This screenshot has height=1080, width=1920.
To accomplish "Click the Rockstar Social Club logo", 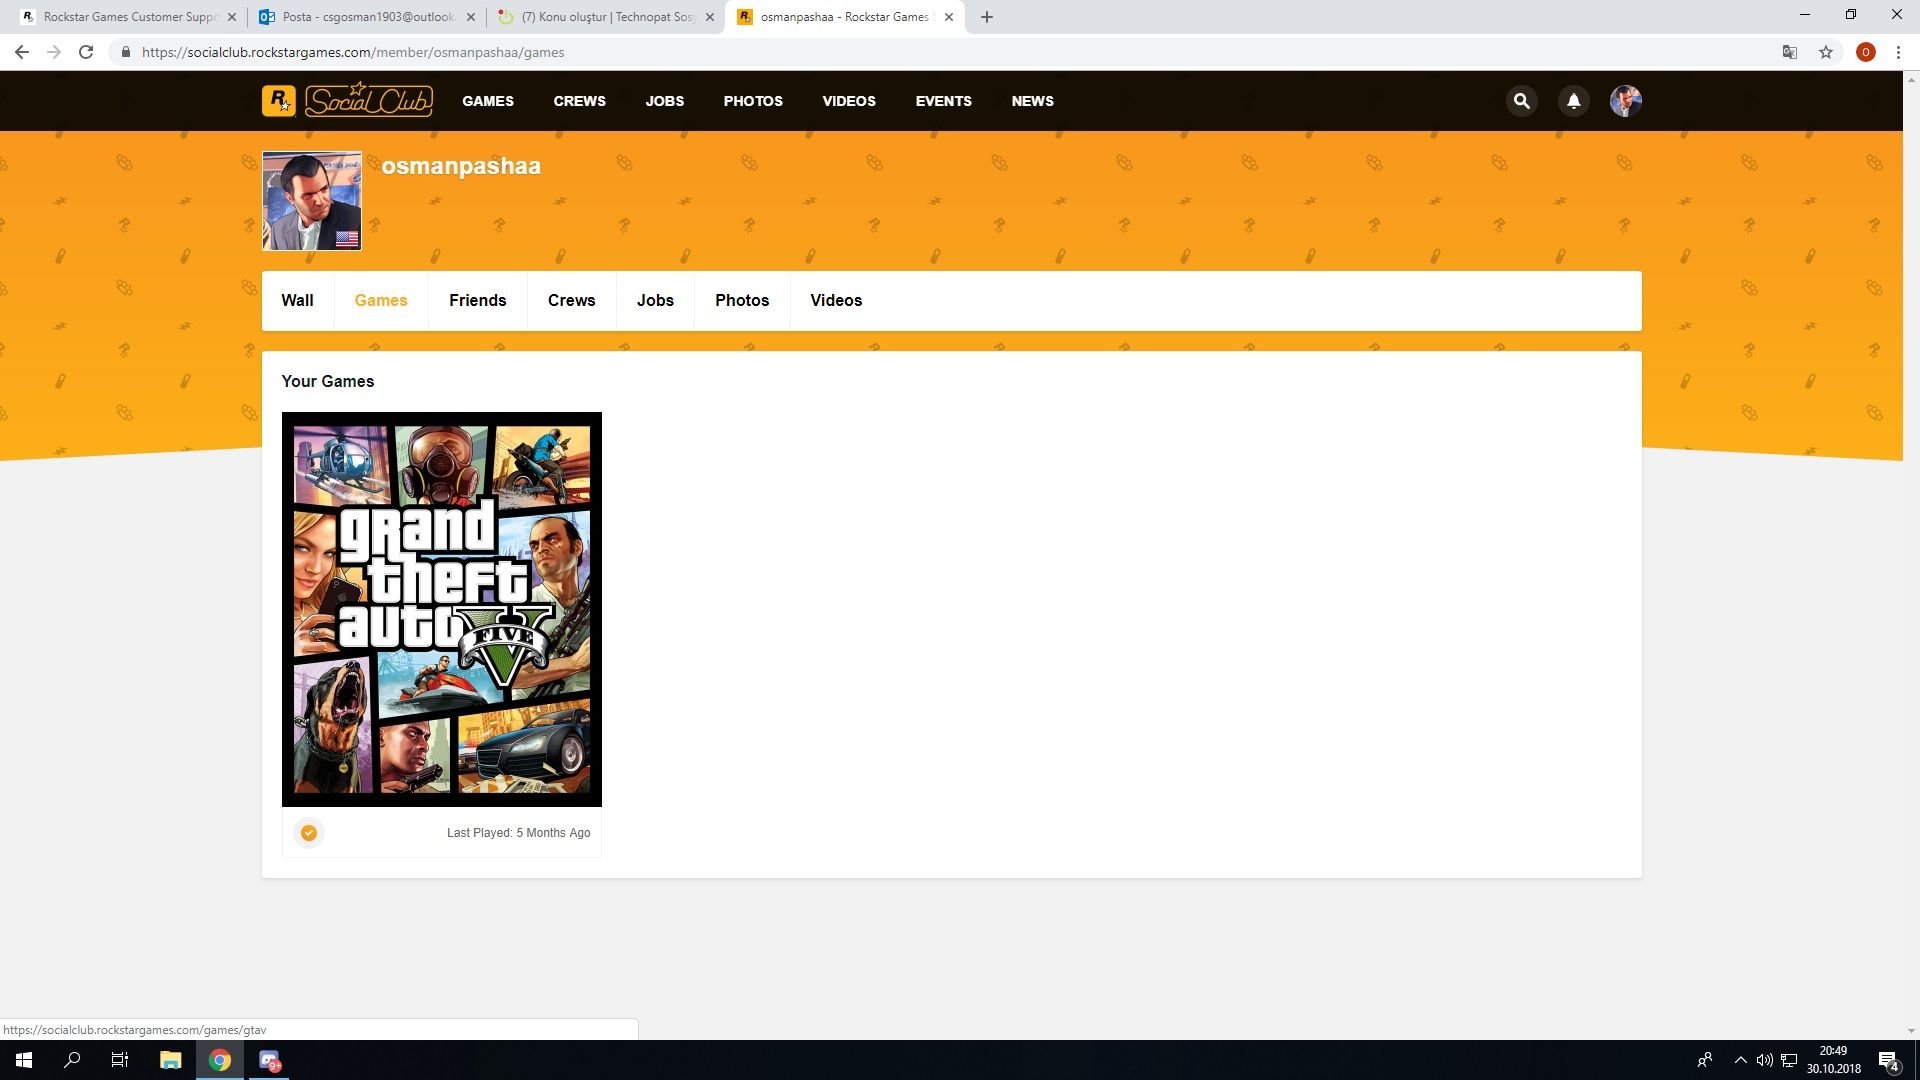I will [x=347, y=101].
